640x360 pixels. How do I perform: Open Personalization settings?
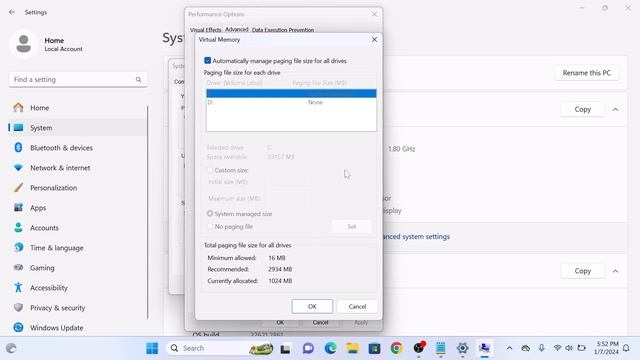coord(78,188)
